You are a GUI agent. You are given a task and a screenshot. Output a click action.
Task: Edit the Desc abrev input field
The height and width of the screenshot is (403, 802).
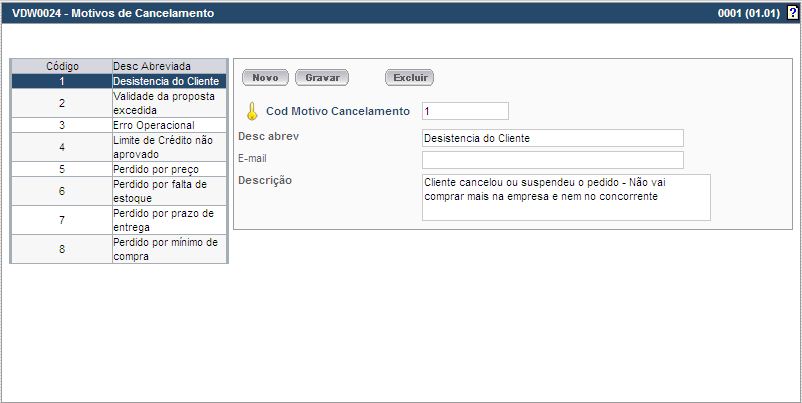click(x=552, y=138)
